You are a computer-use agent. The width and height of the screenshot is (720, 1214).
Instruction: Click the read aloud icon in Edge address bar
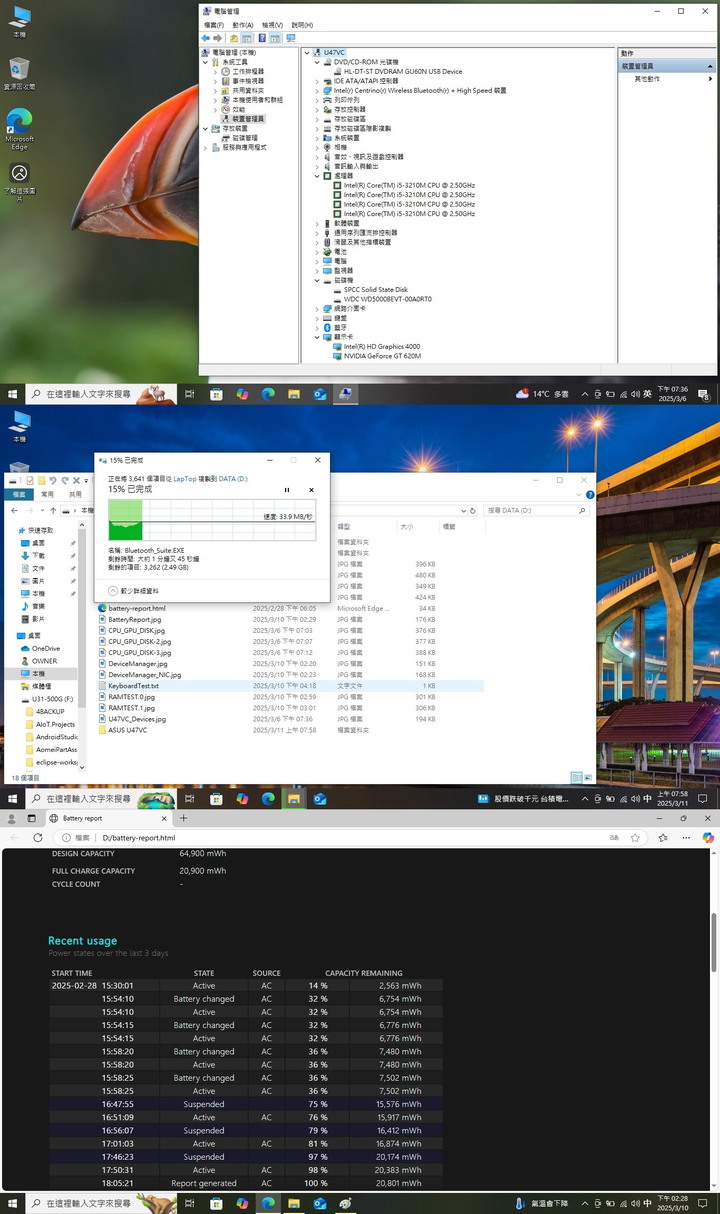pos(613,838)
